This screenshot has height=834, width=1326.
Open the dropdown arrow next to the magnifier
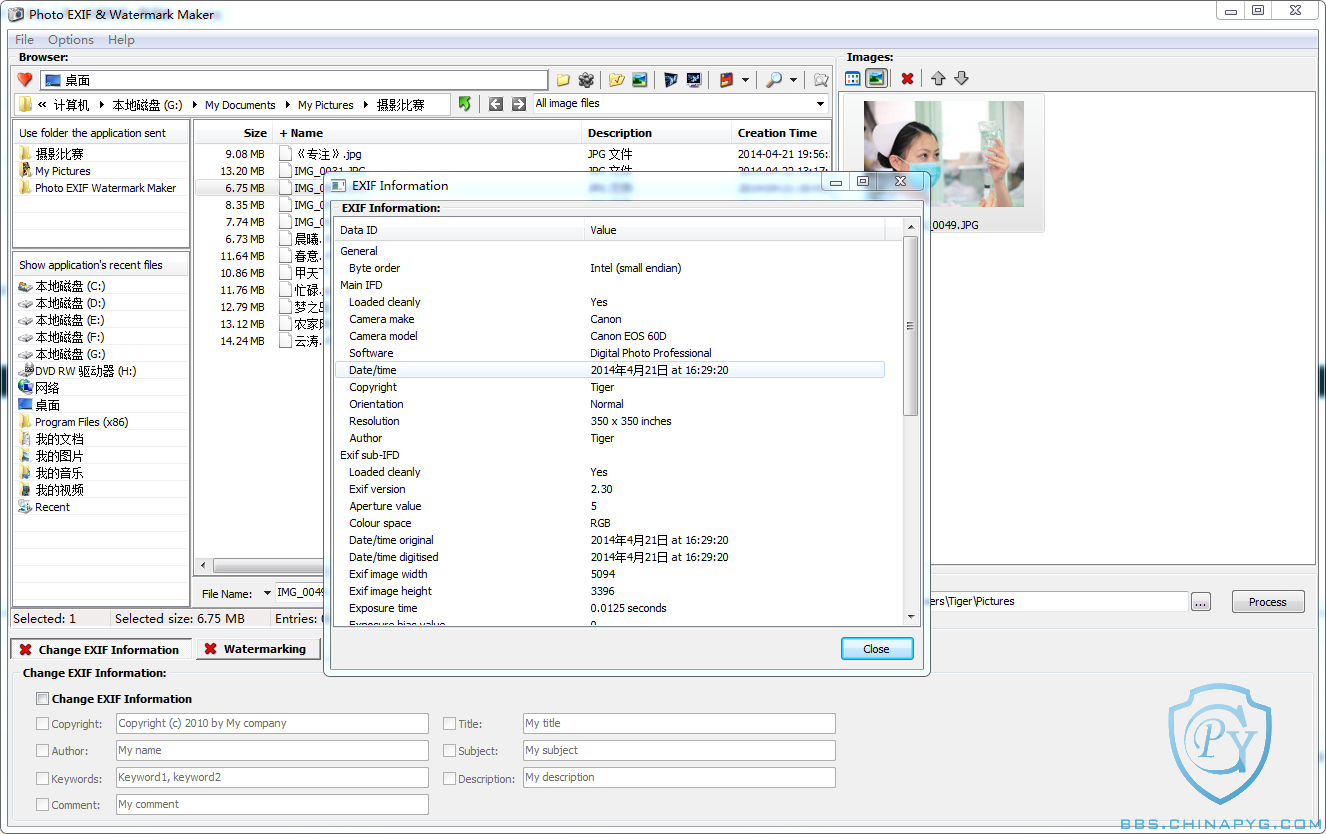coord(794,80)
